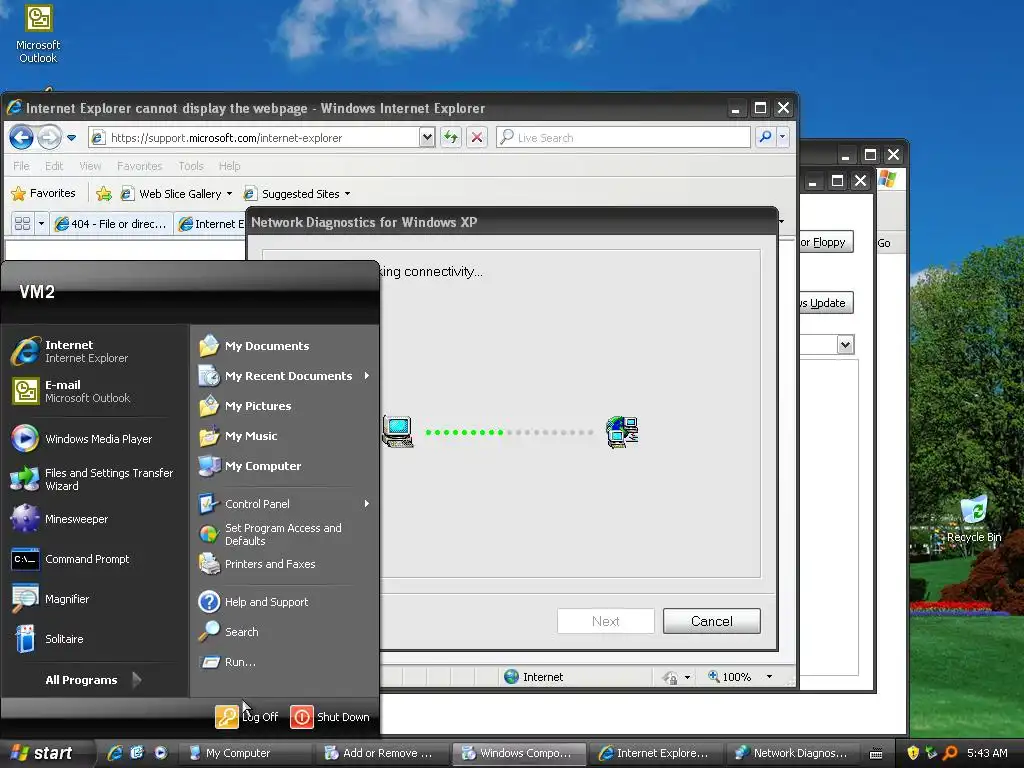Viewport: 1024px width, 768px height.
Task: Open search provider options dropdown
Action: coord(782,137)
